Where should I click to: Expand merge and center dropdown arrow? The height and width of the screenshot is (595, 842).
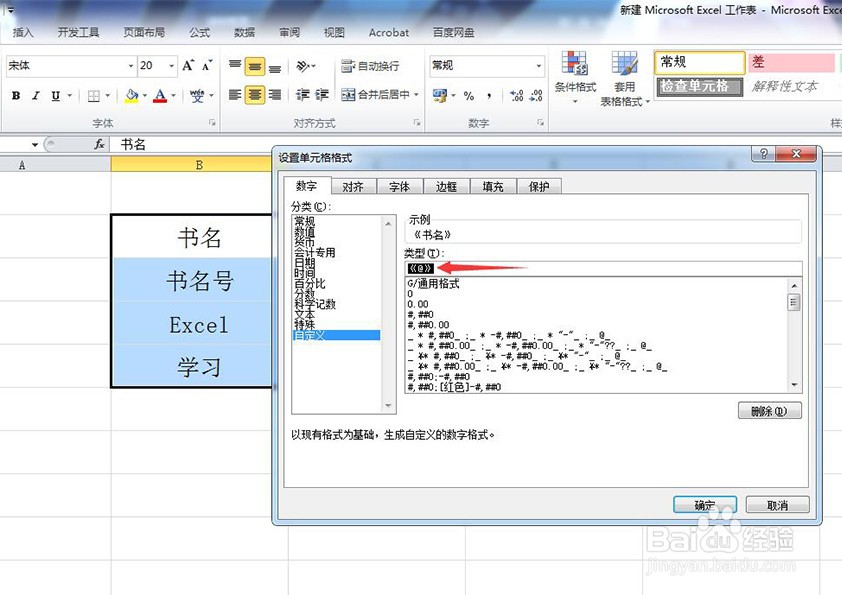(x=416, y=95)
